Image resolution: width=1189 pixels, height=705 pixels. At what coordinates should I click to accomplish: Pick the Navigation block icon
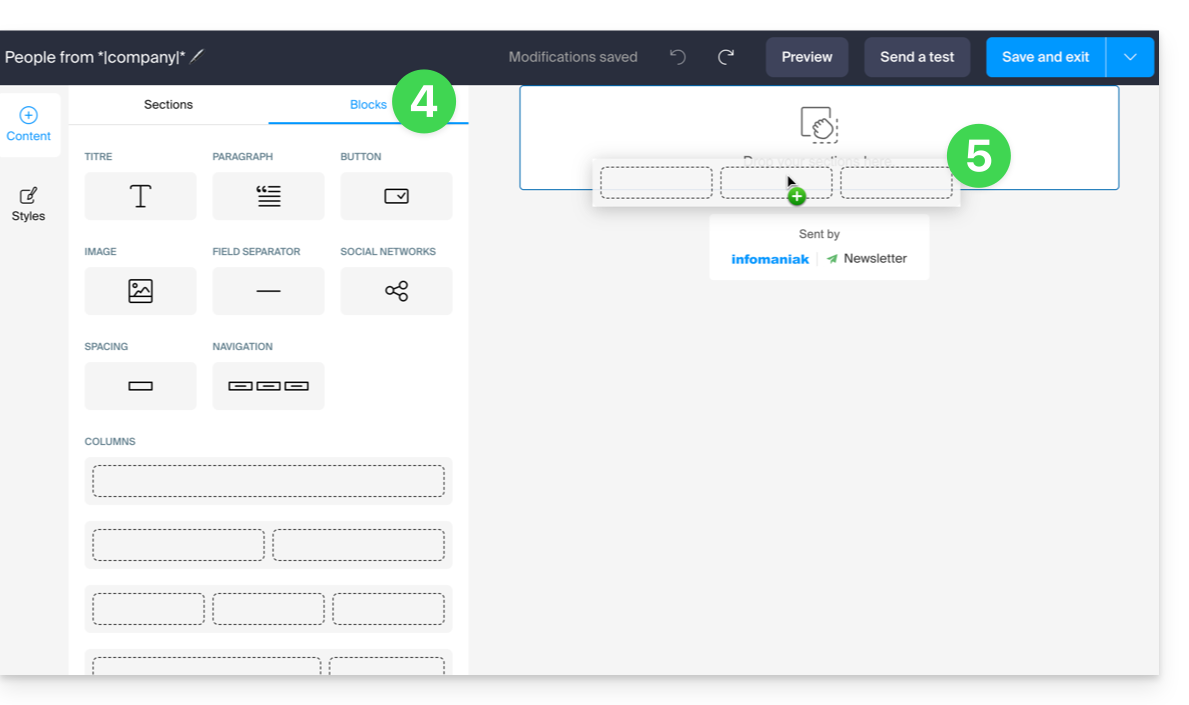coord(268,386)
